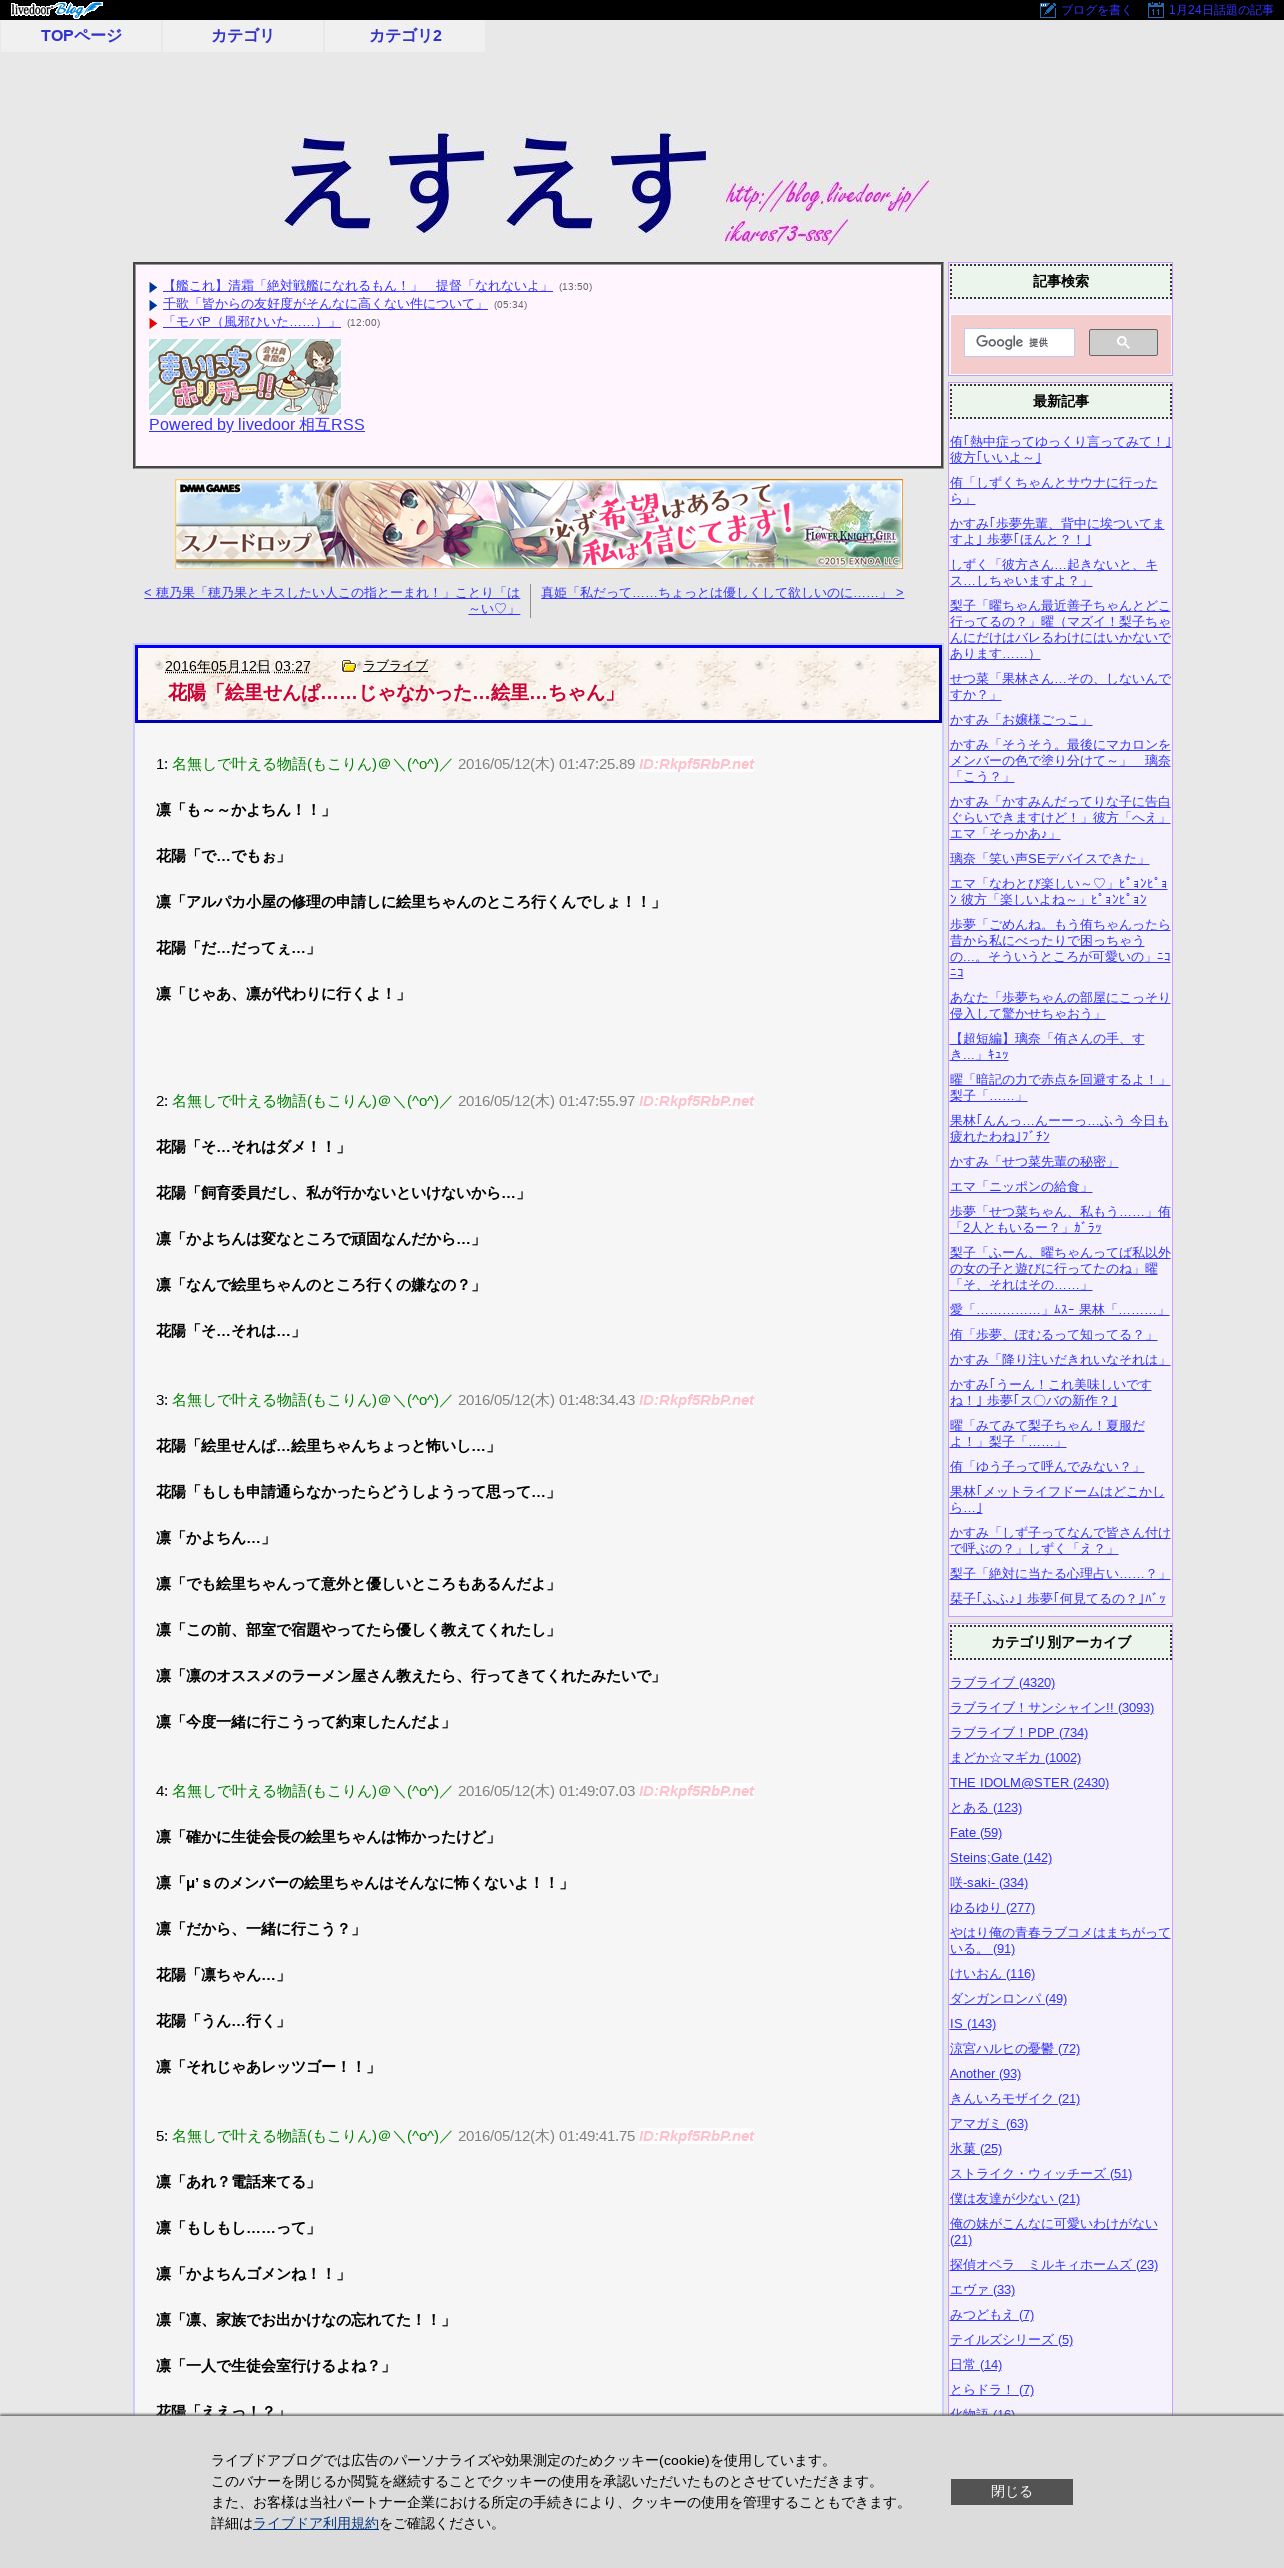The width and height of the screenshot is (1284, 2568).
Task: Click the blue arrow beside 千歌 entry
Action: click(154, 305)
